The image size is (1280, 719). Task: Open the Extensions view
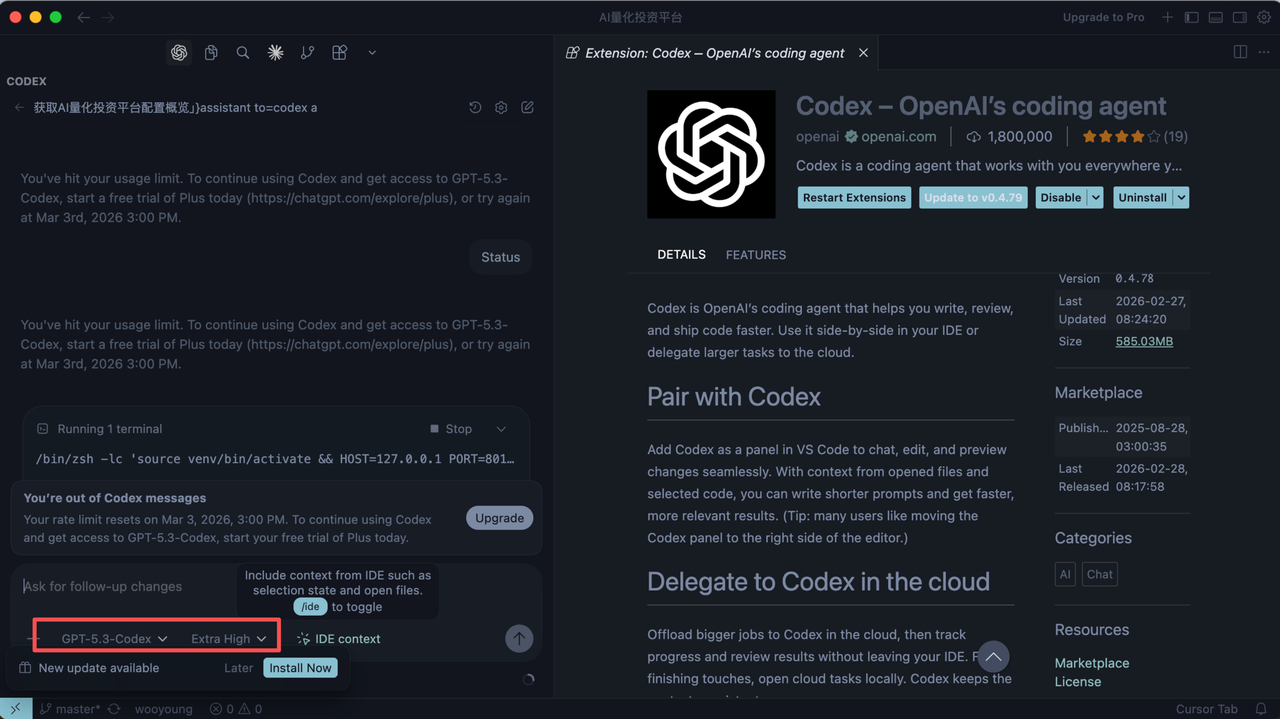coord(340,53)
